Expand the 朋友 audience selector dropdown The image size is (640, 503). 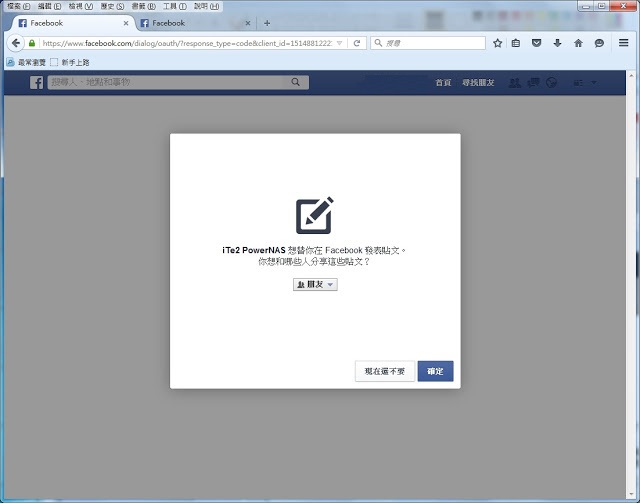click(315, 284)
